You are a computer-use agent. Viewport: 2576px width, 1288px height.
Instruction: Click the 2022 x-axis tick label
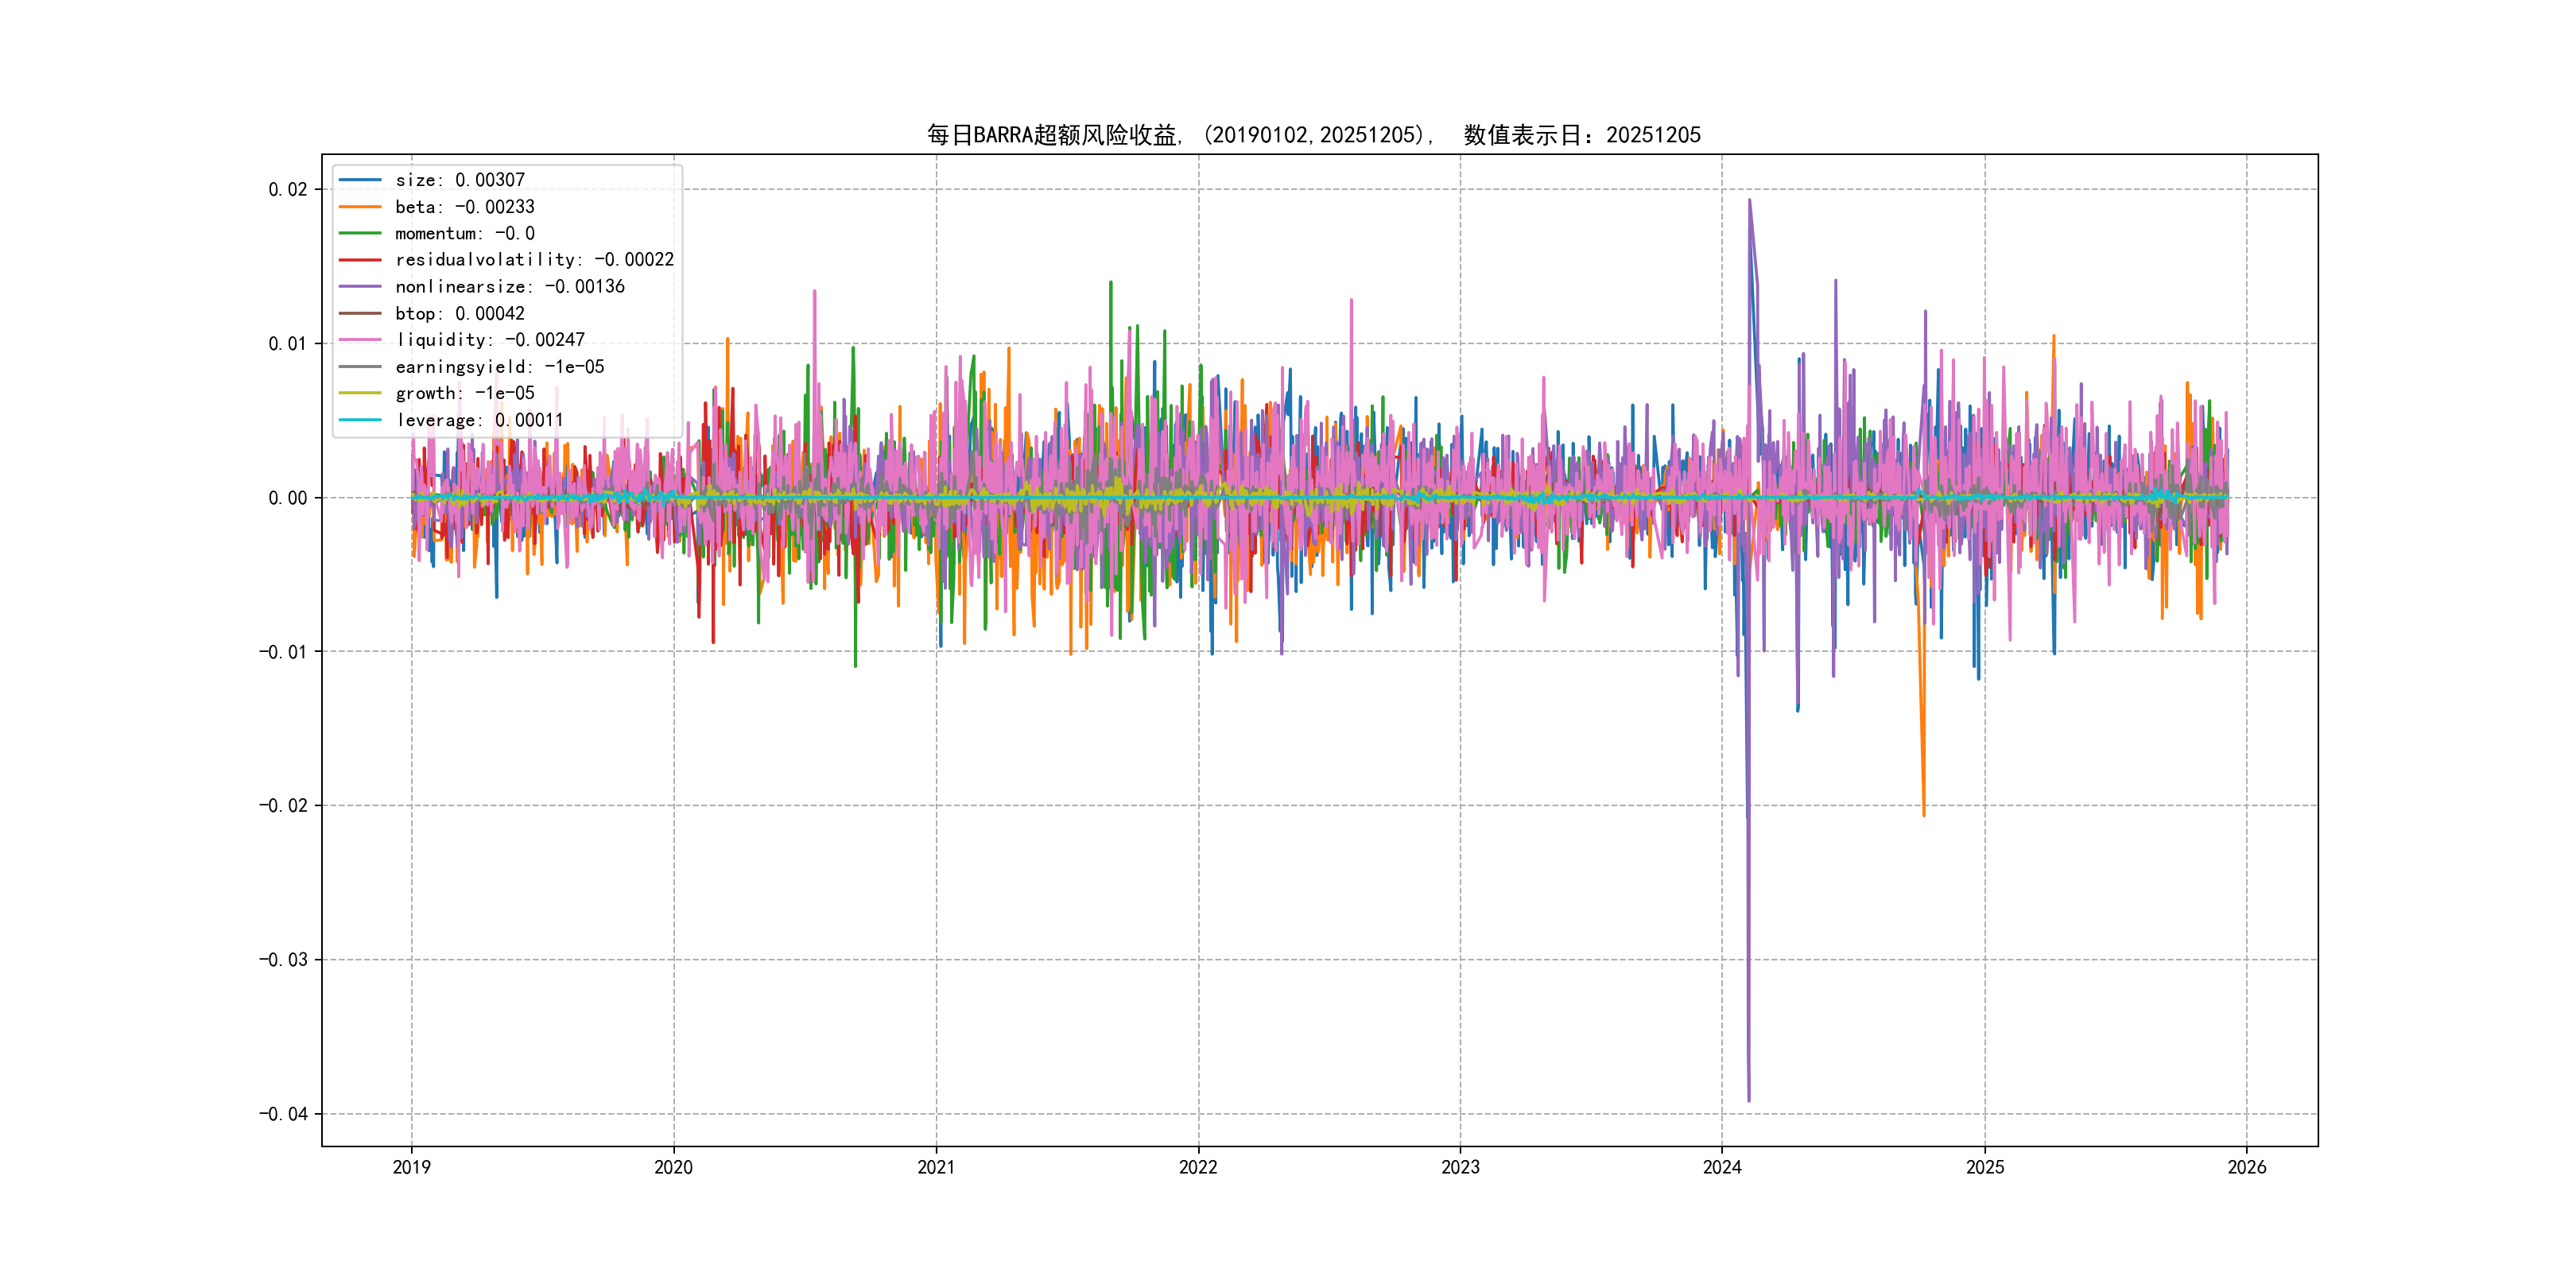click(1198, 1167)
